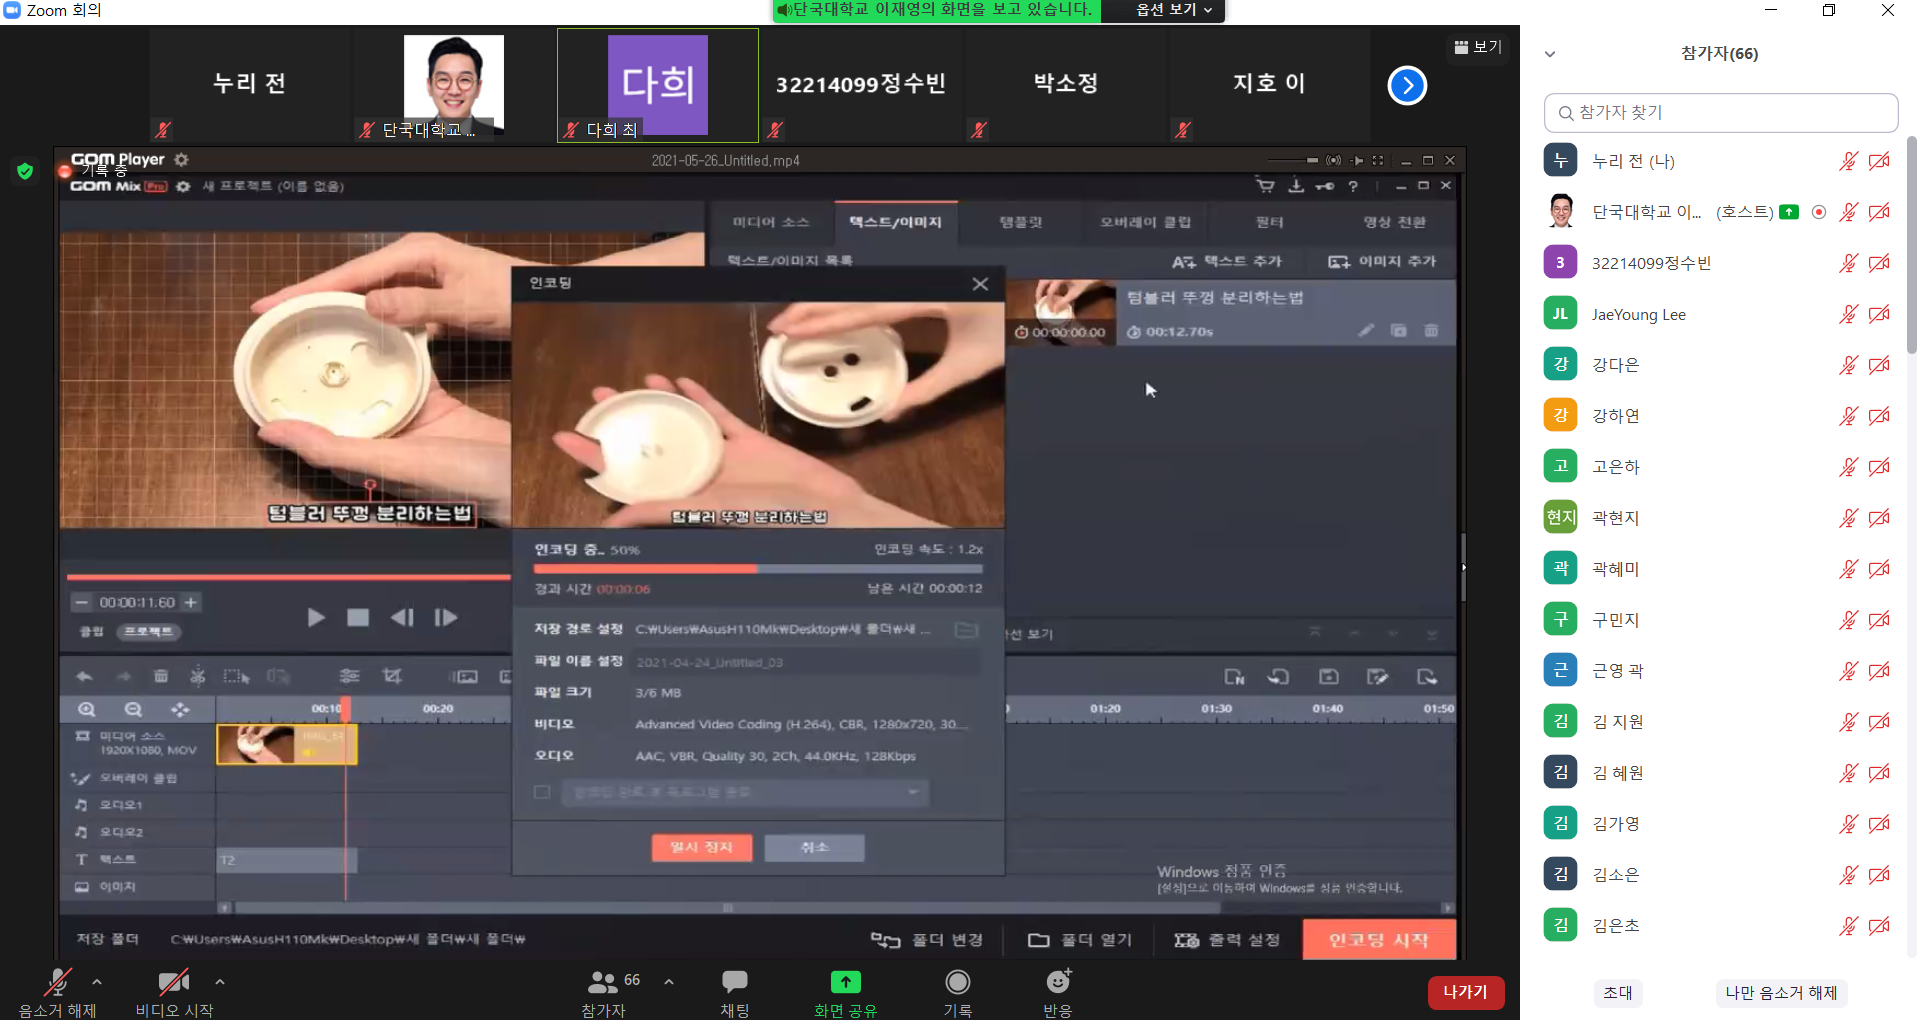
Task: Close the 인코딩 dialog with X
Action: (x=980, y=284)
